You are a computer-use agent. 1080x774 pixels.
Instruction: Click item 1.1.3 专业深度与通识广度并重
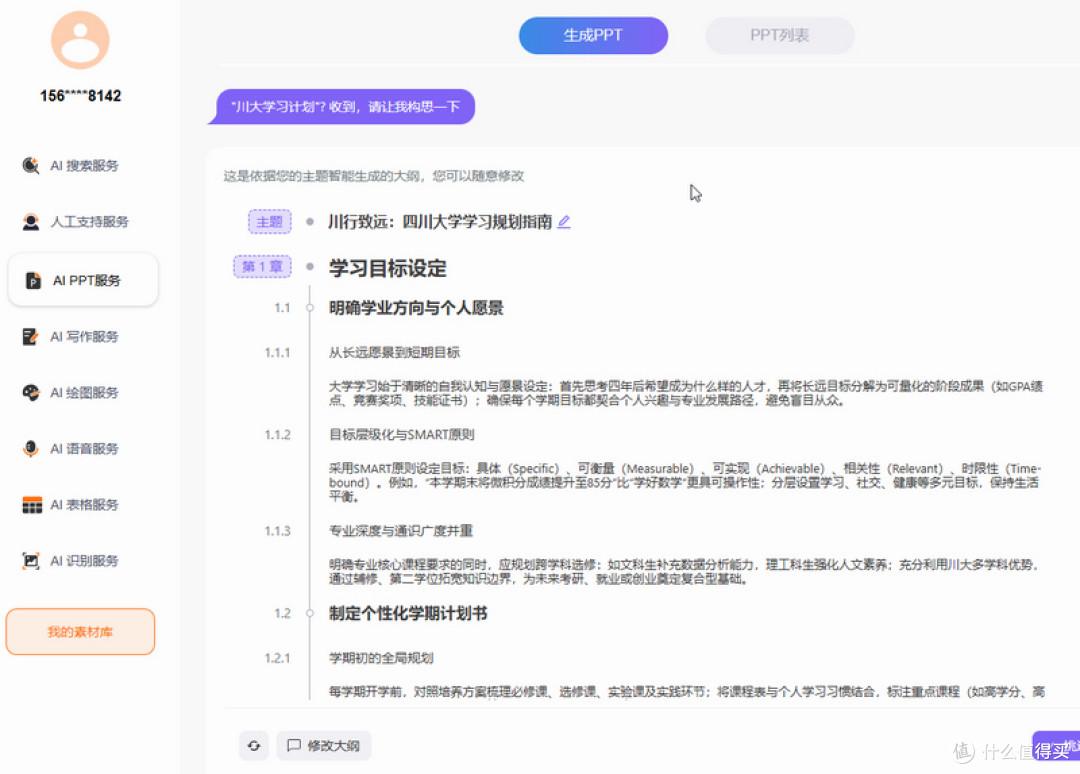401,531
